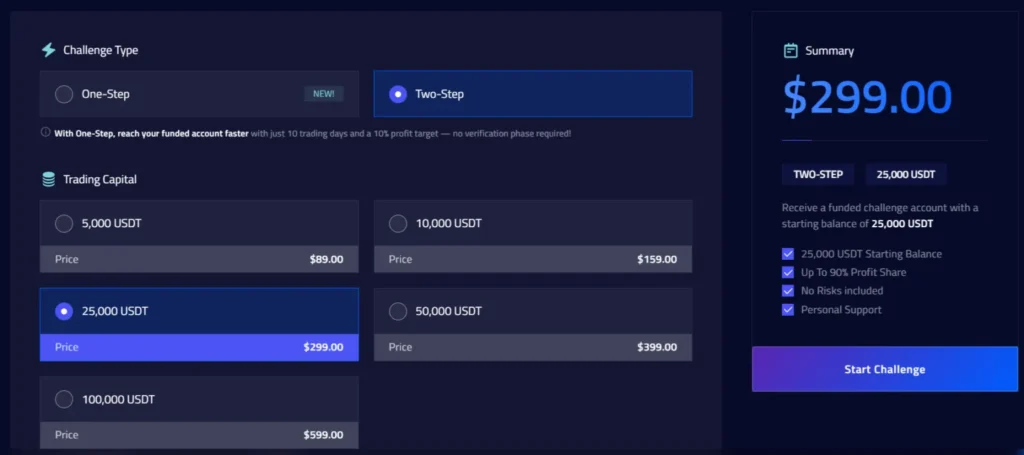Choose the 5,000 USDT capital option
This screenshot has width=1024, height=455.
(64, 223)
